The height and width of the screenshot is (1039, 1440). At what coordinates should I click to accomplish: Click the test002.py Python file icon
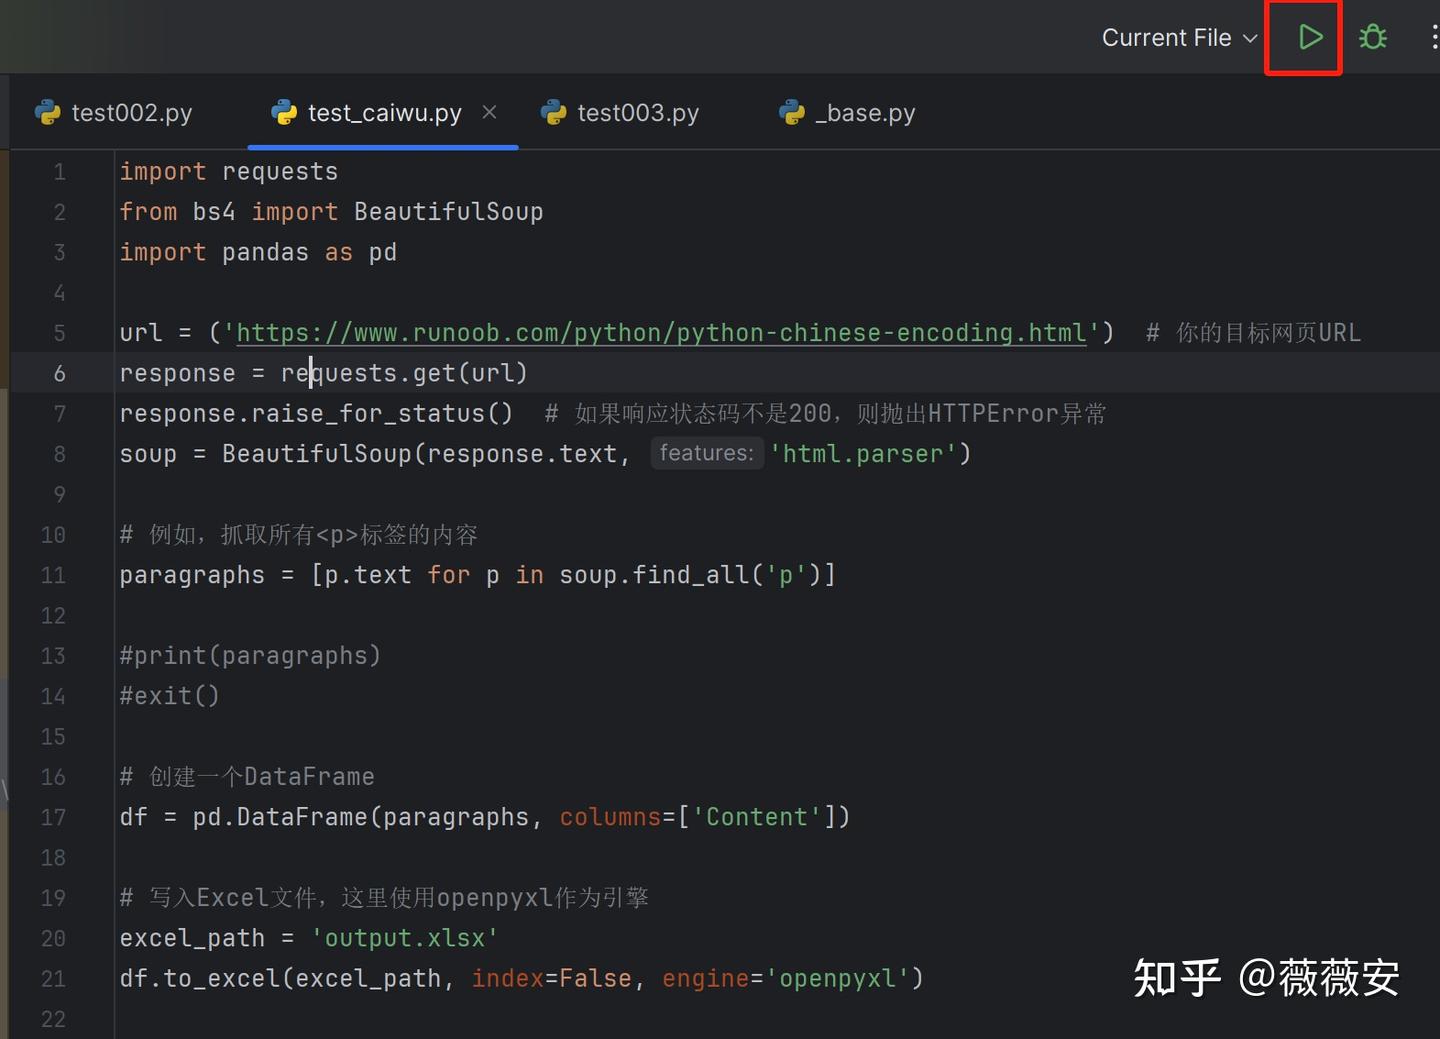pos(47,113)
